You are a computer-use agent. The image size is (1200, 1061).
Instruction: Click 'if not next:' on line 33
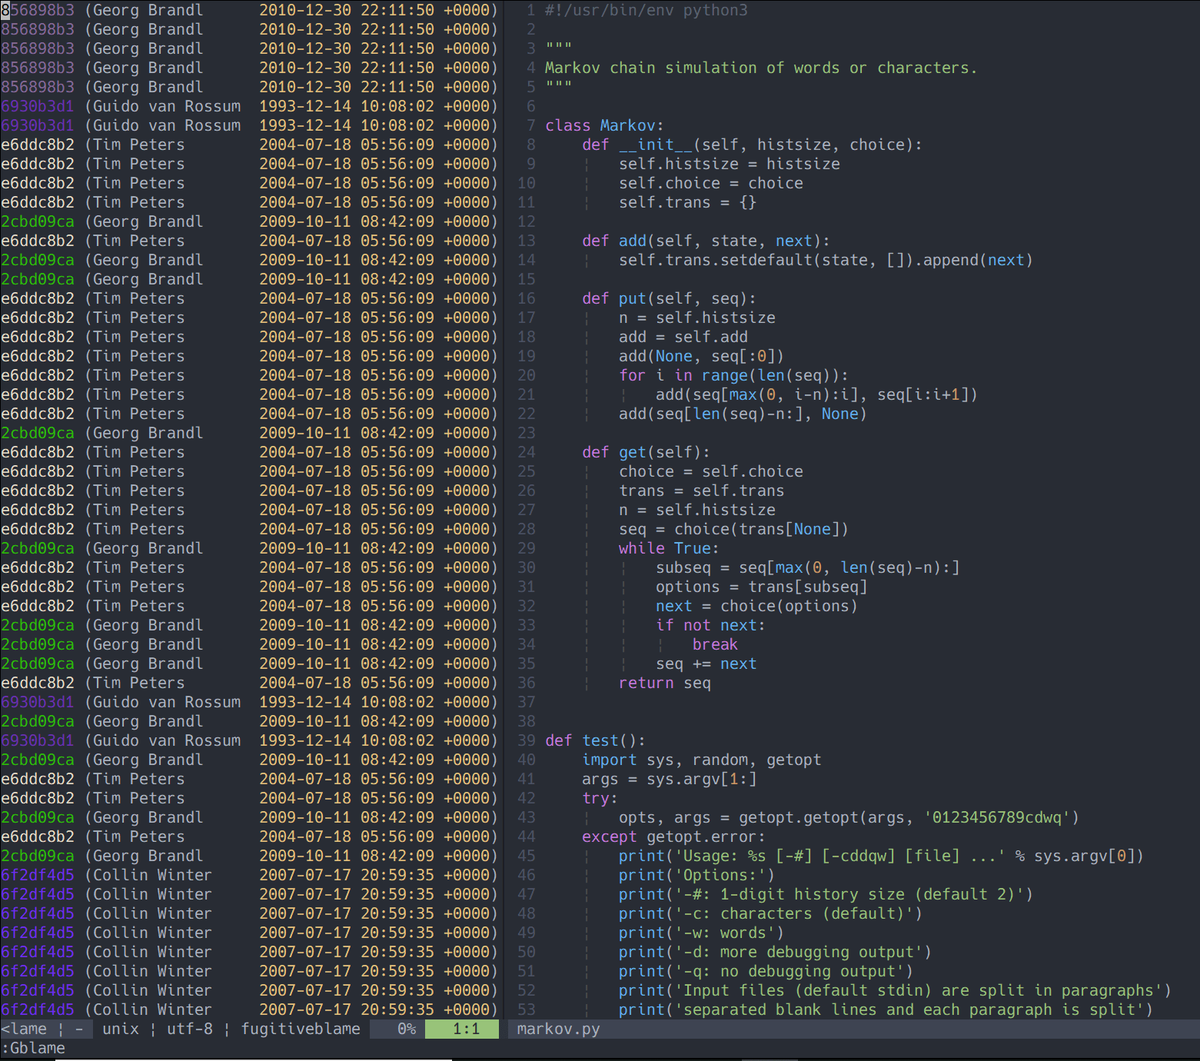pyautogui.click(x=711, y=625)
